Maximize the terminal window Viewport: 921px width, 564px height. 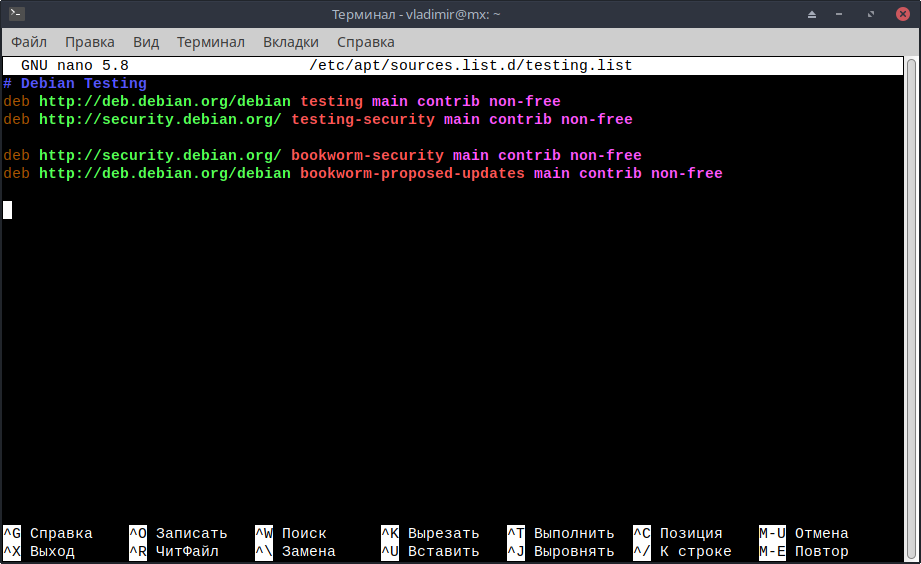pyautogui.click(x=870, y=15)
